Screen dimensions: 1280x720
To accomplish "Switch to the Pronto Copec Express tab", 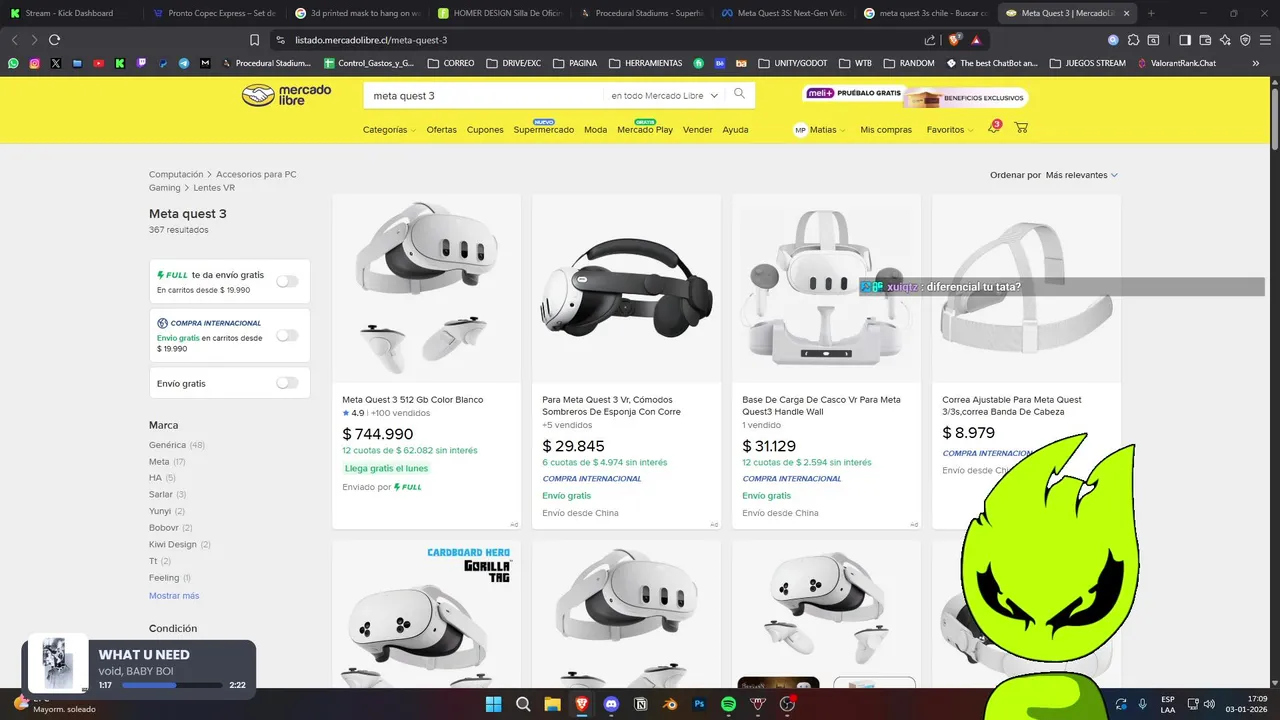I will coord(213,13).
